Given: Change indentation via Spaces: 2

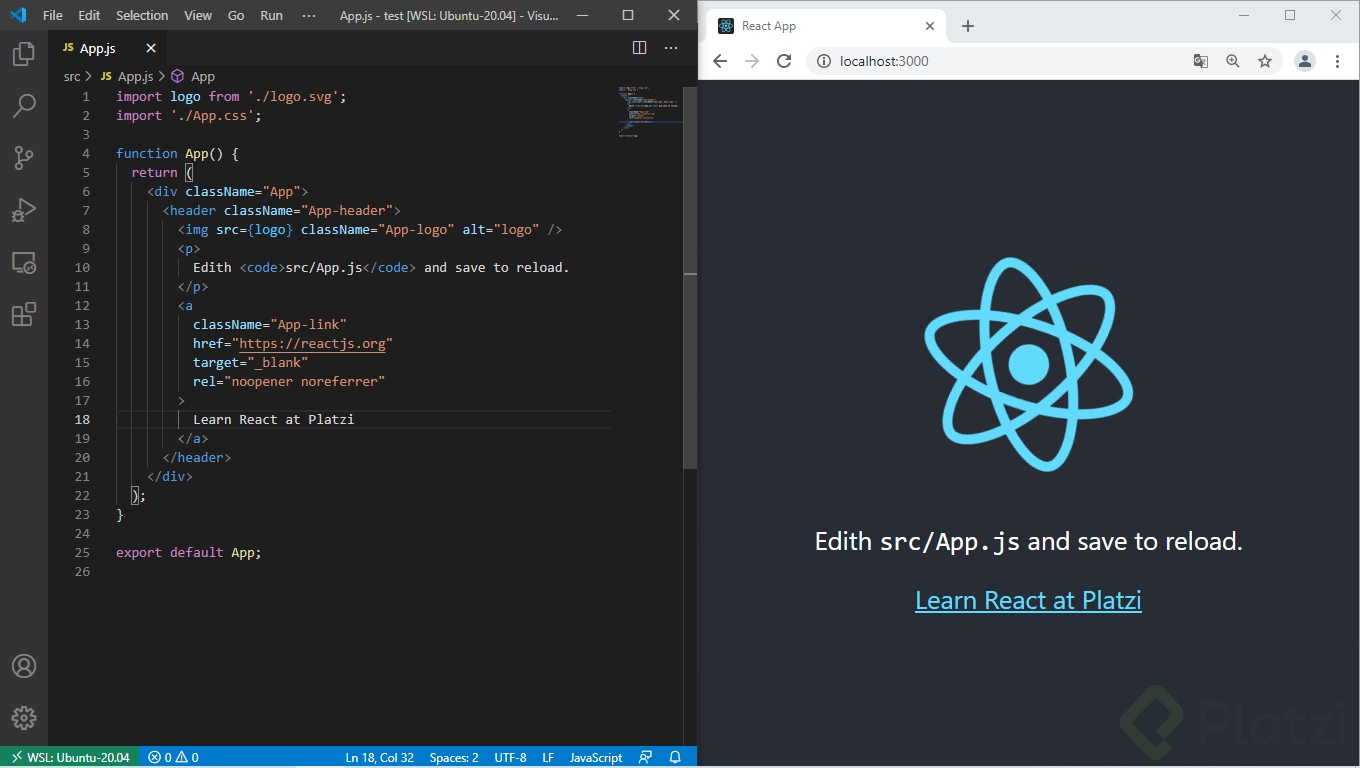Looking at the screenshot, I should click(x=453, y=757).
